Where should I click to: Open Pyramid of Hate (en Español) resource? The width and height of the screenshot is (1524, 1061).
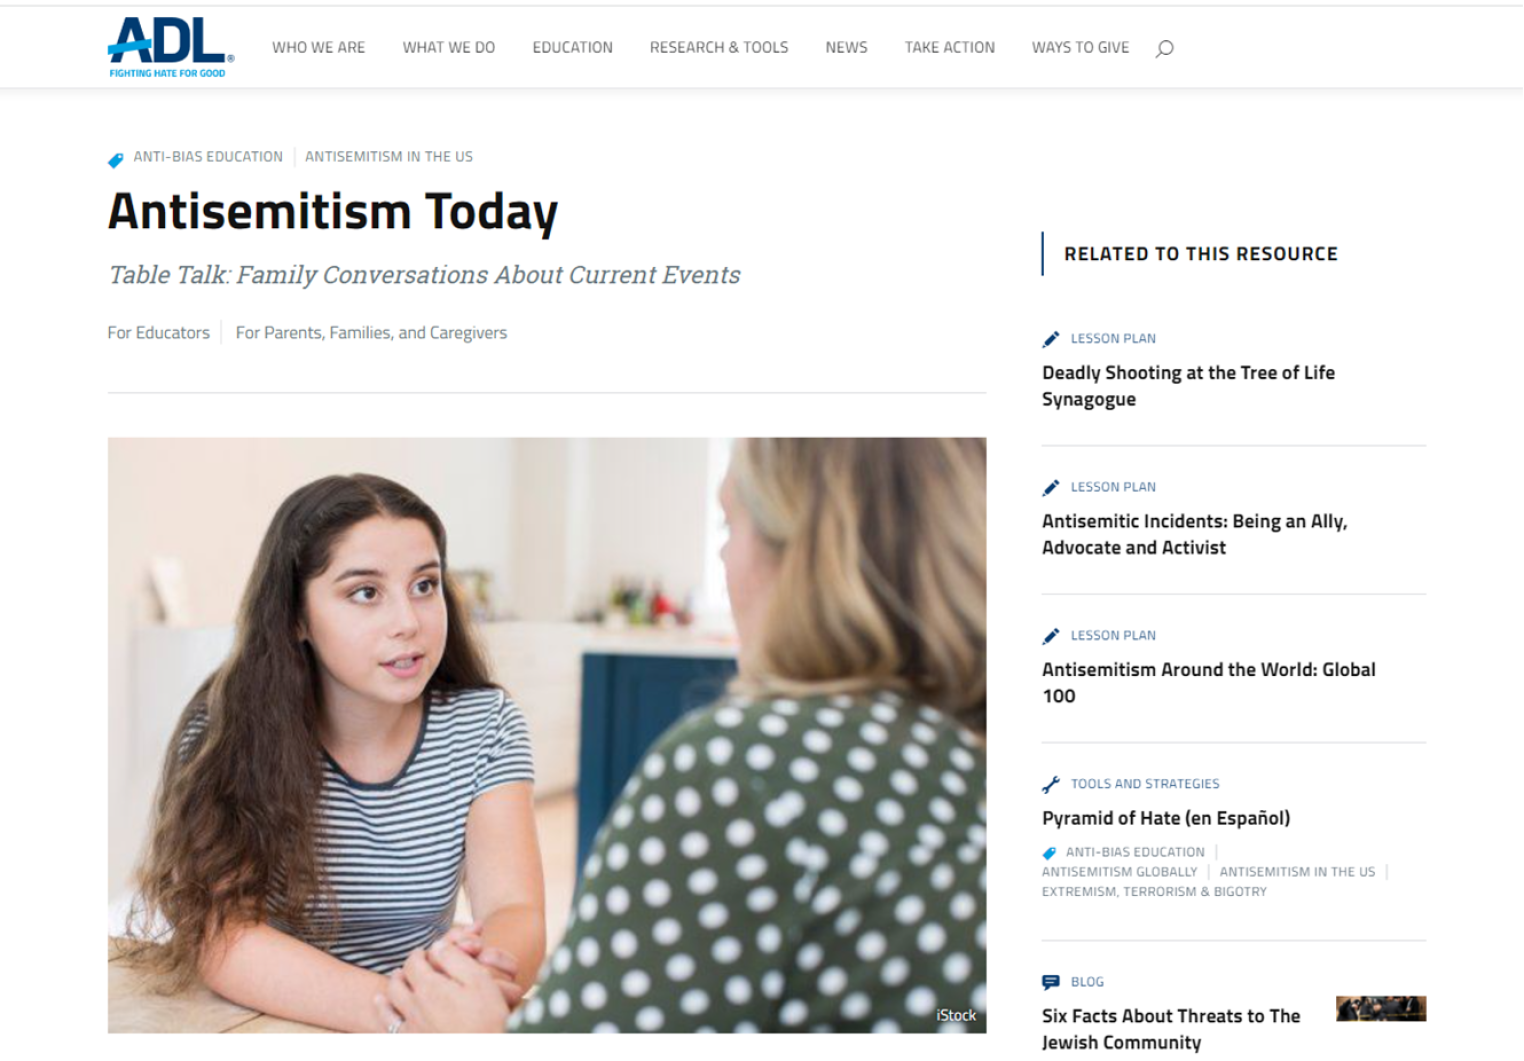pos(1166,818)
